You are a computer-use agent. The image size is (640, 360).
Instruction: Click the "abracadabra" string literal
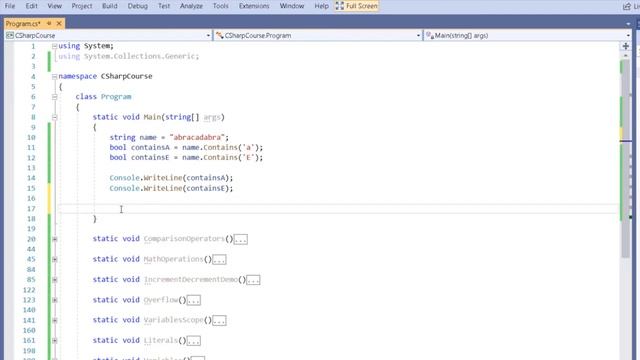pos(197,137)
